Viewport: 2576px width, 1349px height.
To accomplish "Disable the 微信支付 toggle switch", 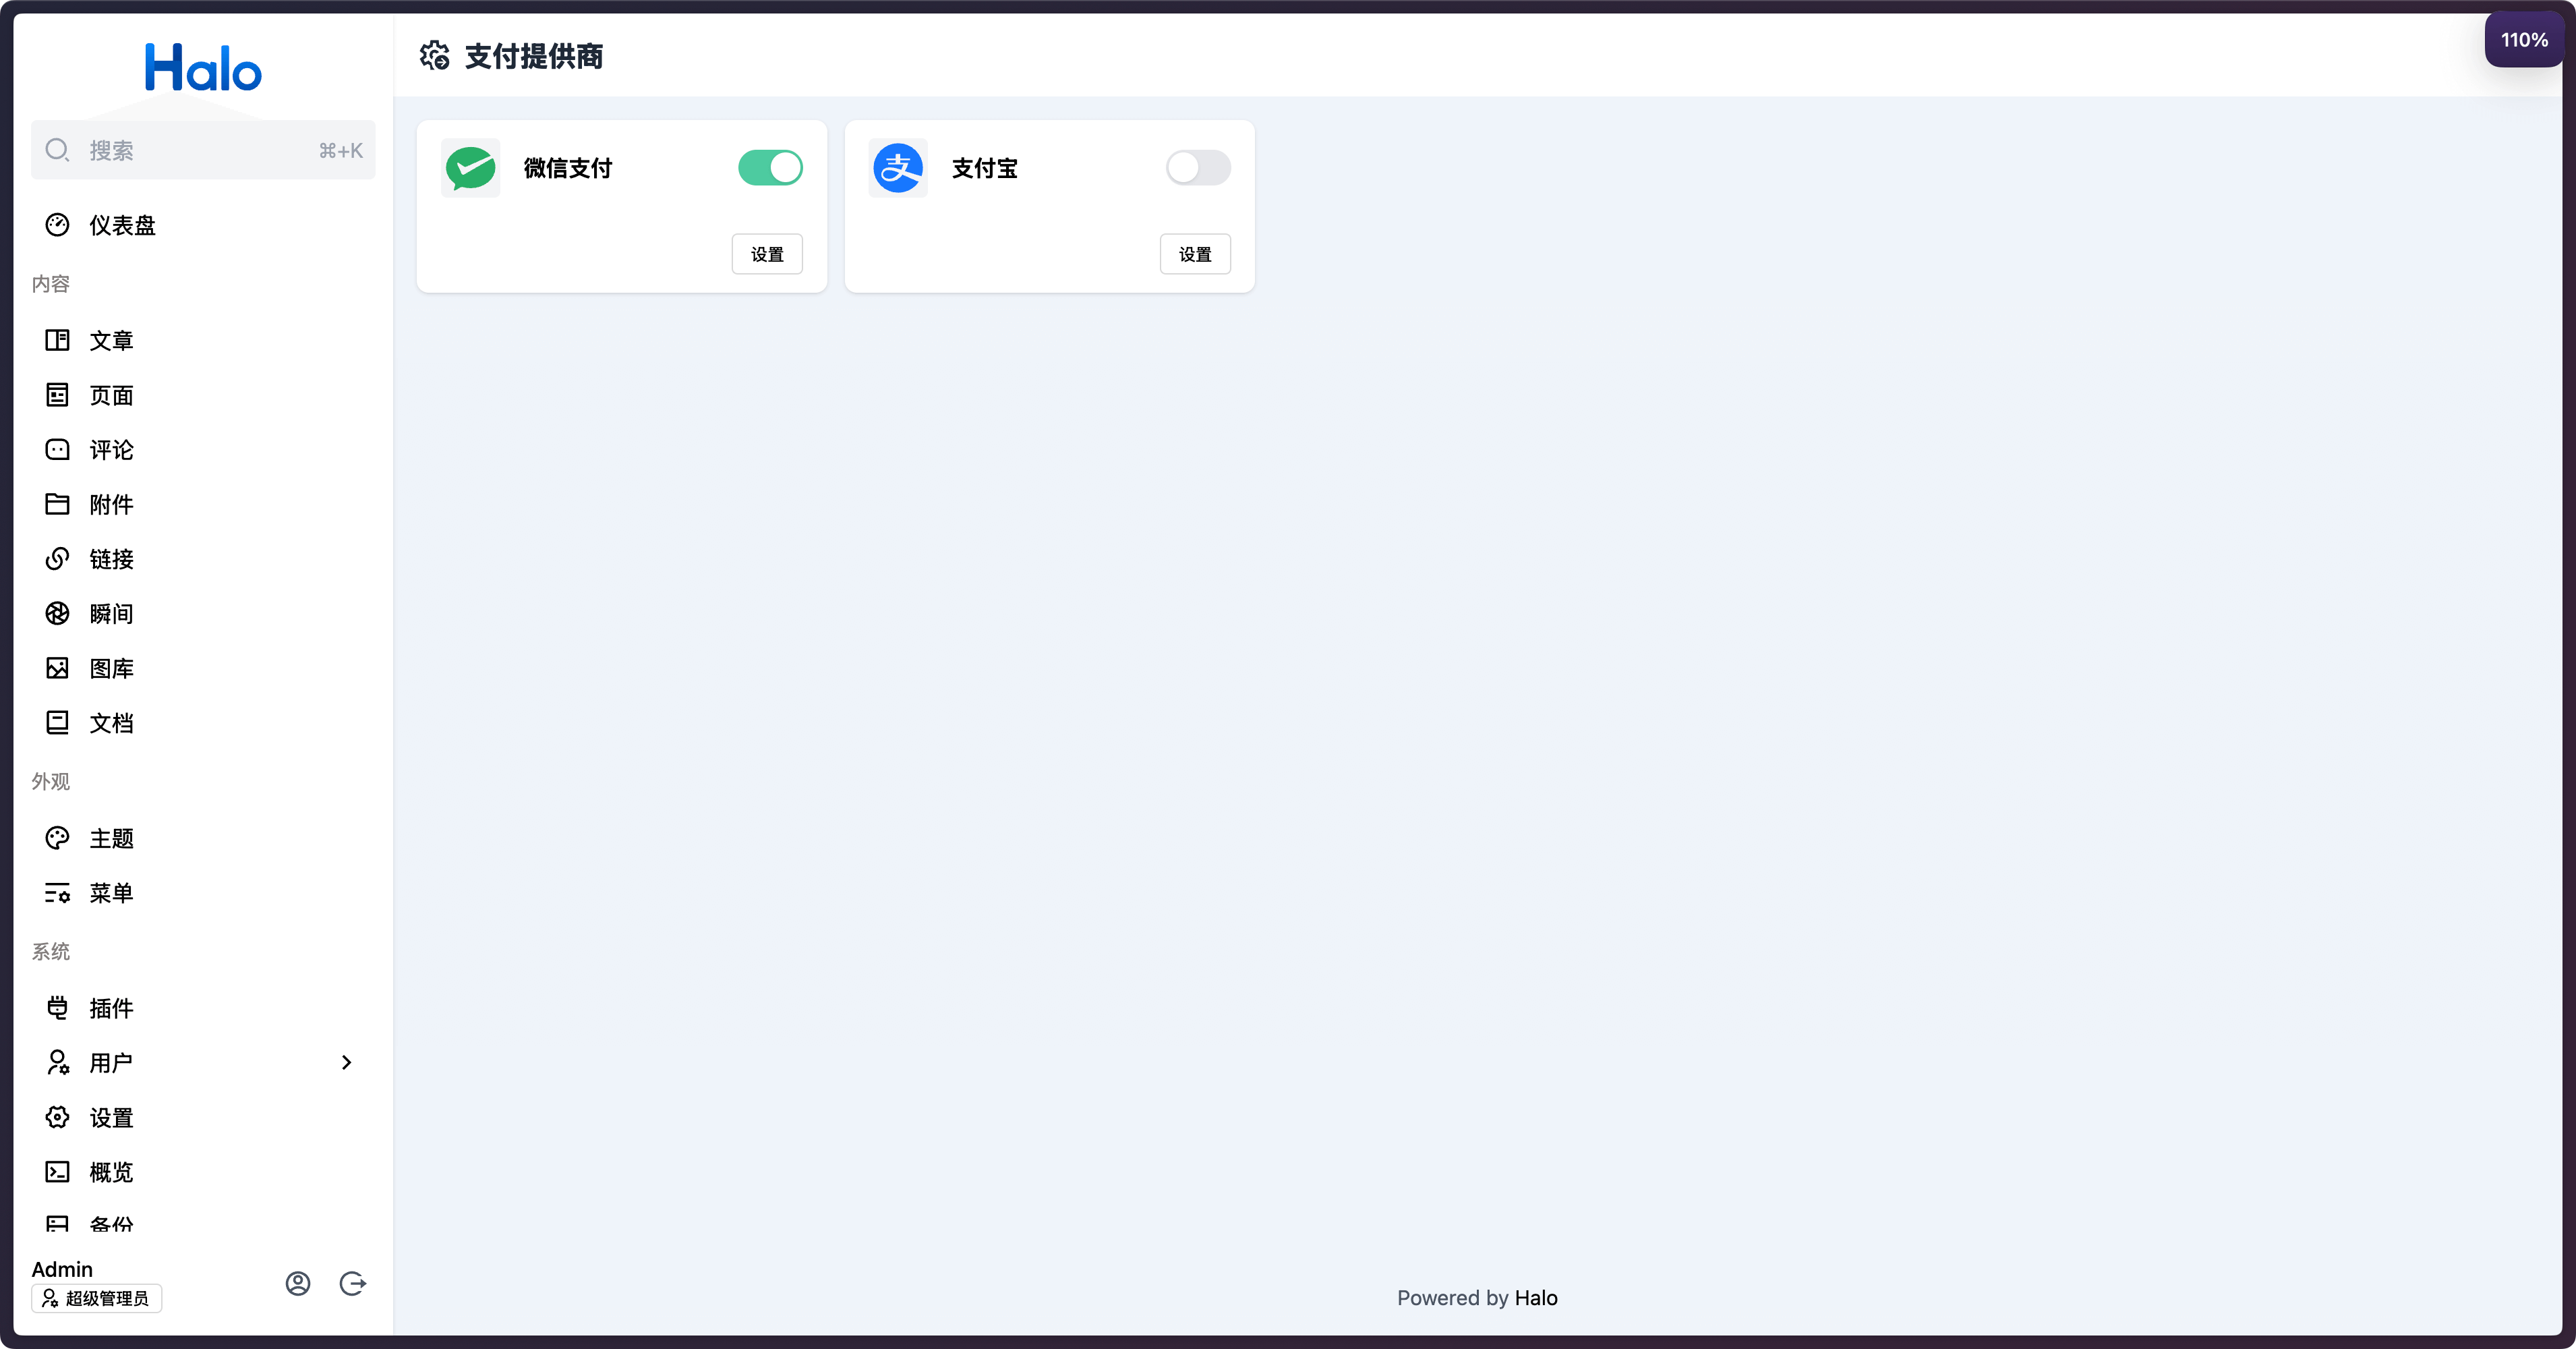I will click(x=770, y=168).
